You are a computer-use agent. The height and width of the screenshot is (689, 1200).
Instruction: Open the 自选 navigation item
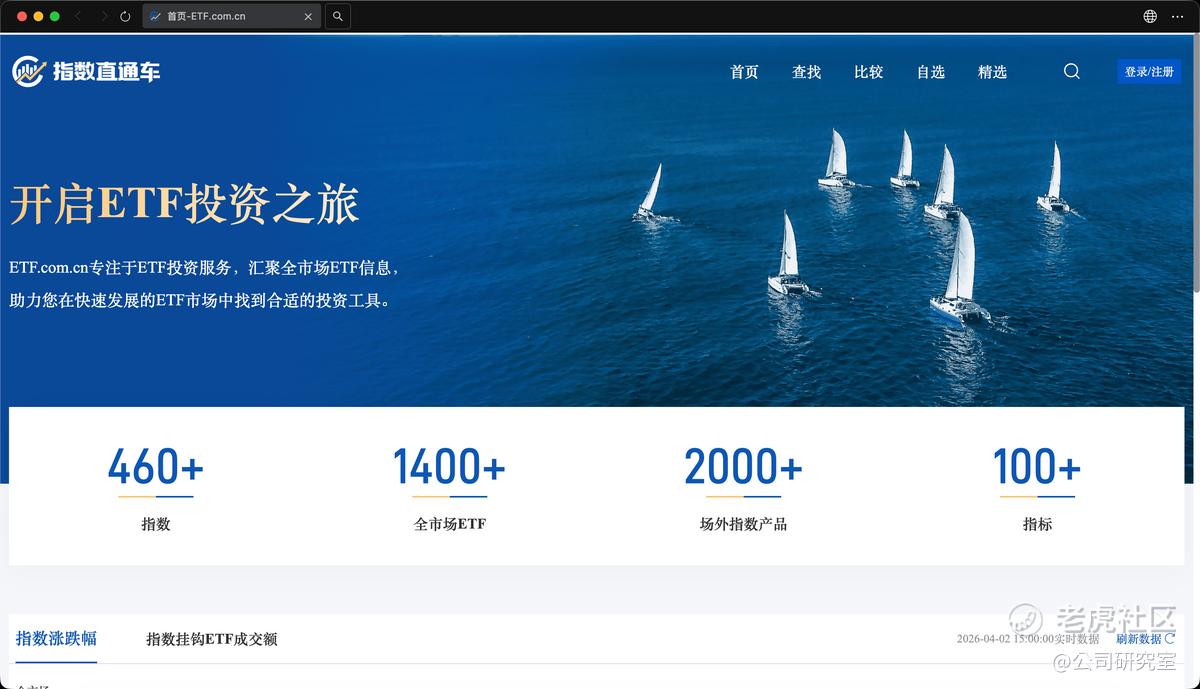930,72
